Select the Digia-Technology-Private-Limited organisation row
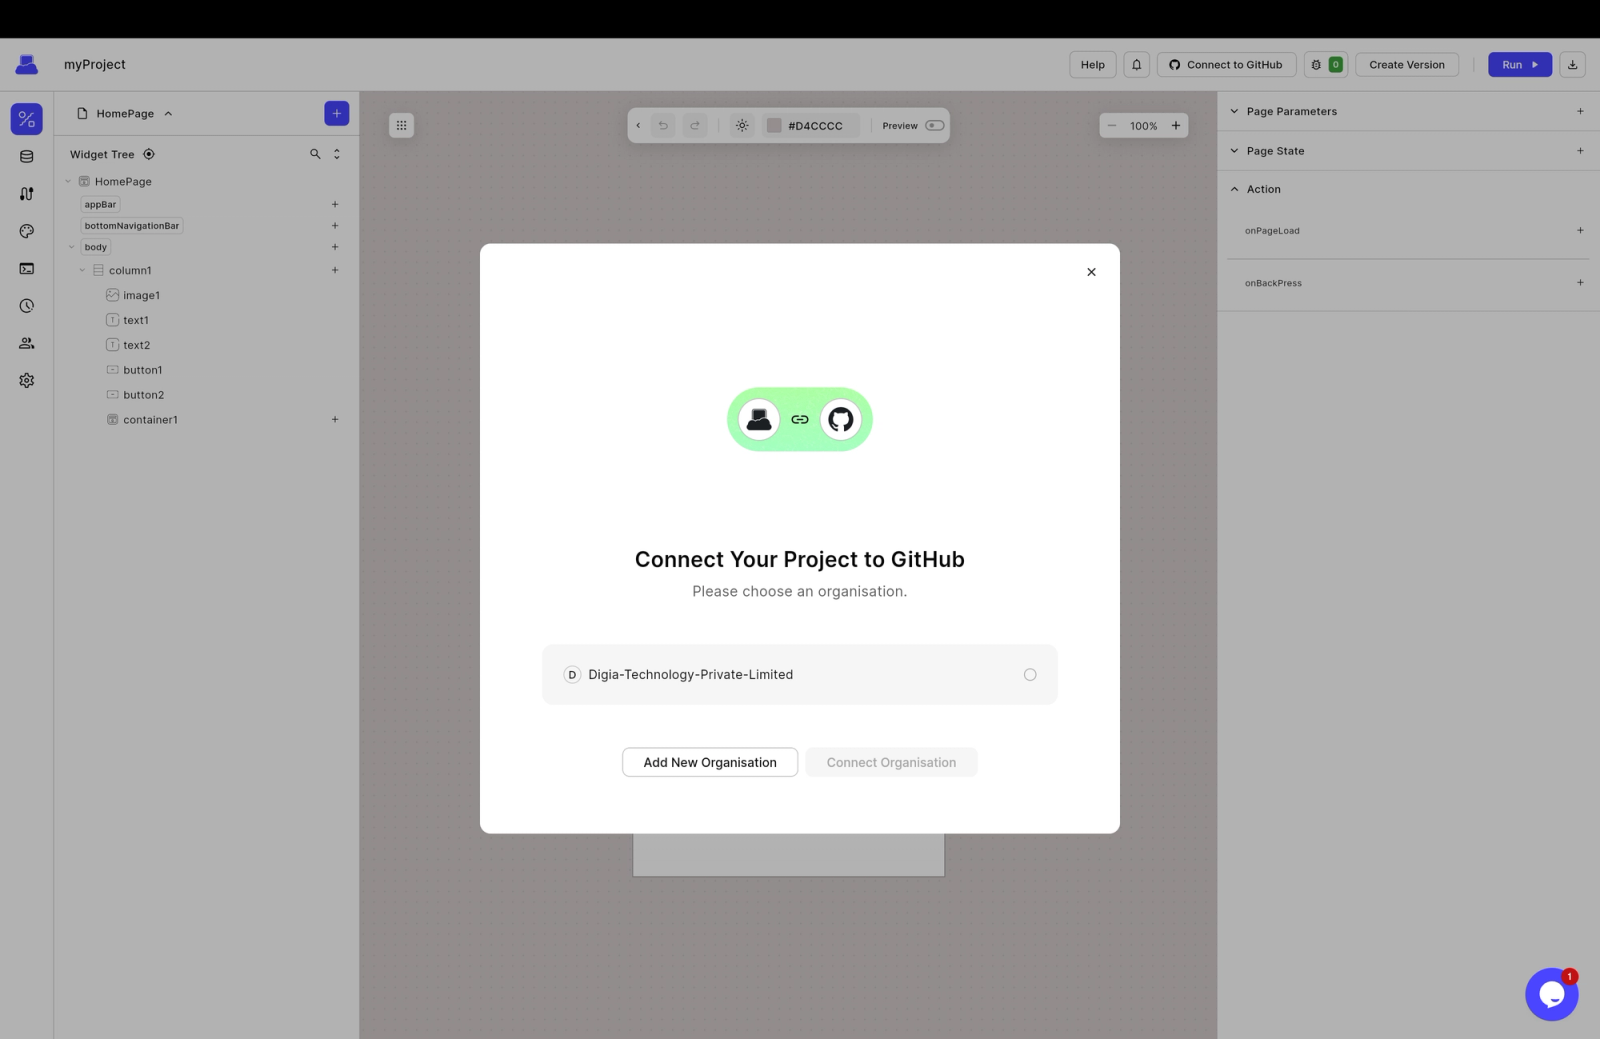Viewport: 1600px width, 1039px height. point(800,675)
